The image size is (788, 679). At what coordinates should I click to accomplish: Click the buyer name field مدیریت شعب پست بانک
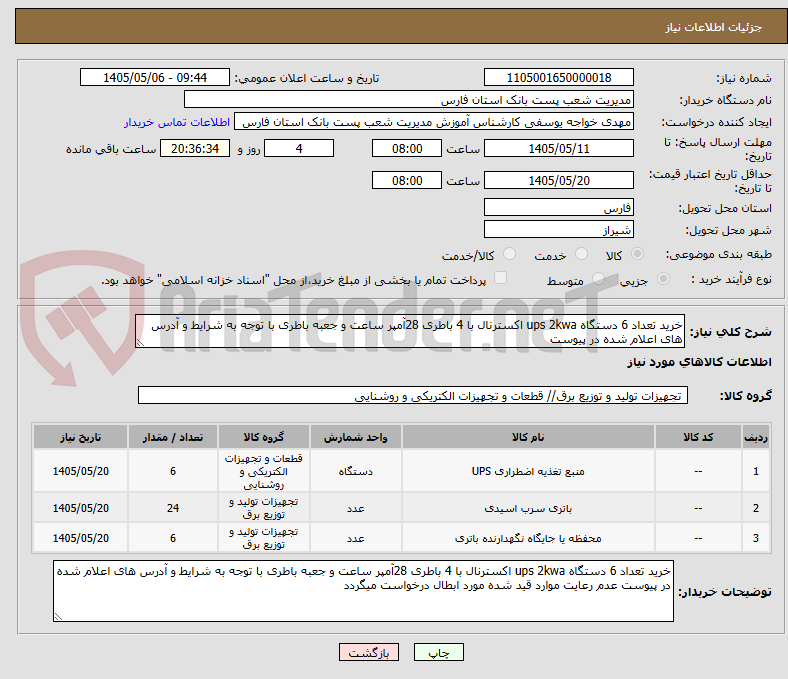point(409,100)
